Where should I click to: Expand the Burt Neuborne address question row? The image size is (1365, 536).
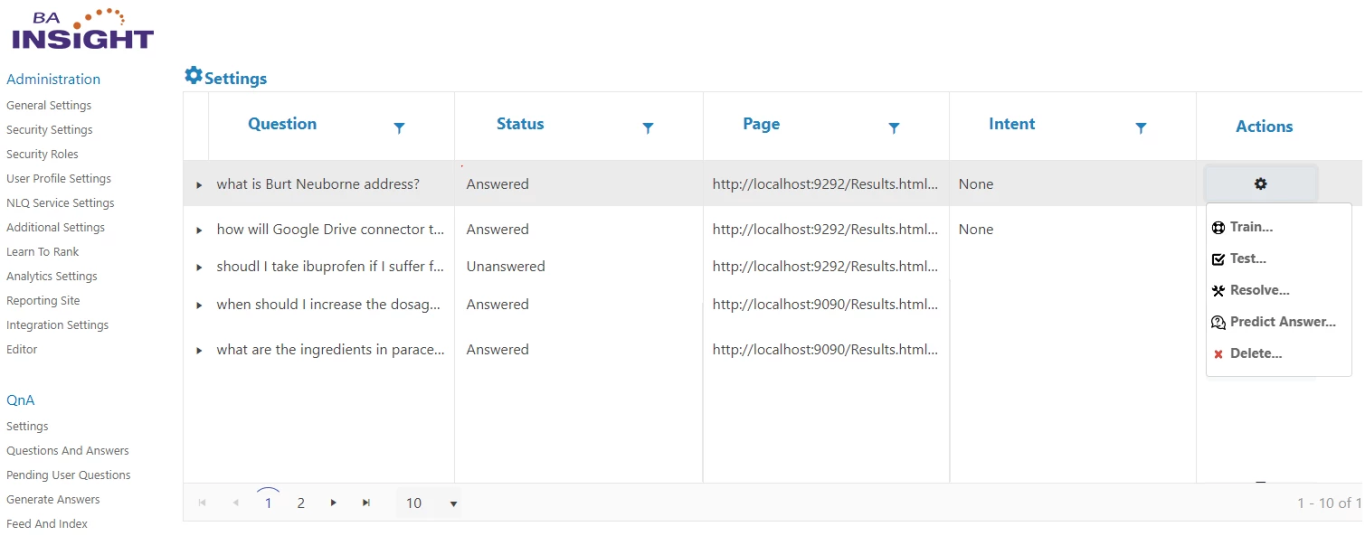pyautogui.click(x=199, y=185)
